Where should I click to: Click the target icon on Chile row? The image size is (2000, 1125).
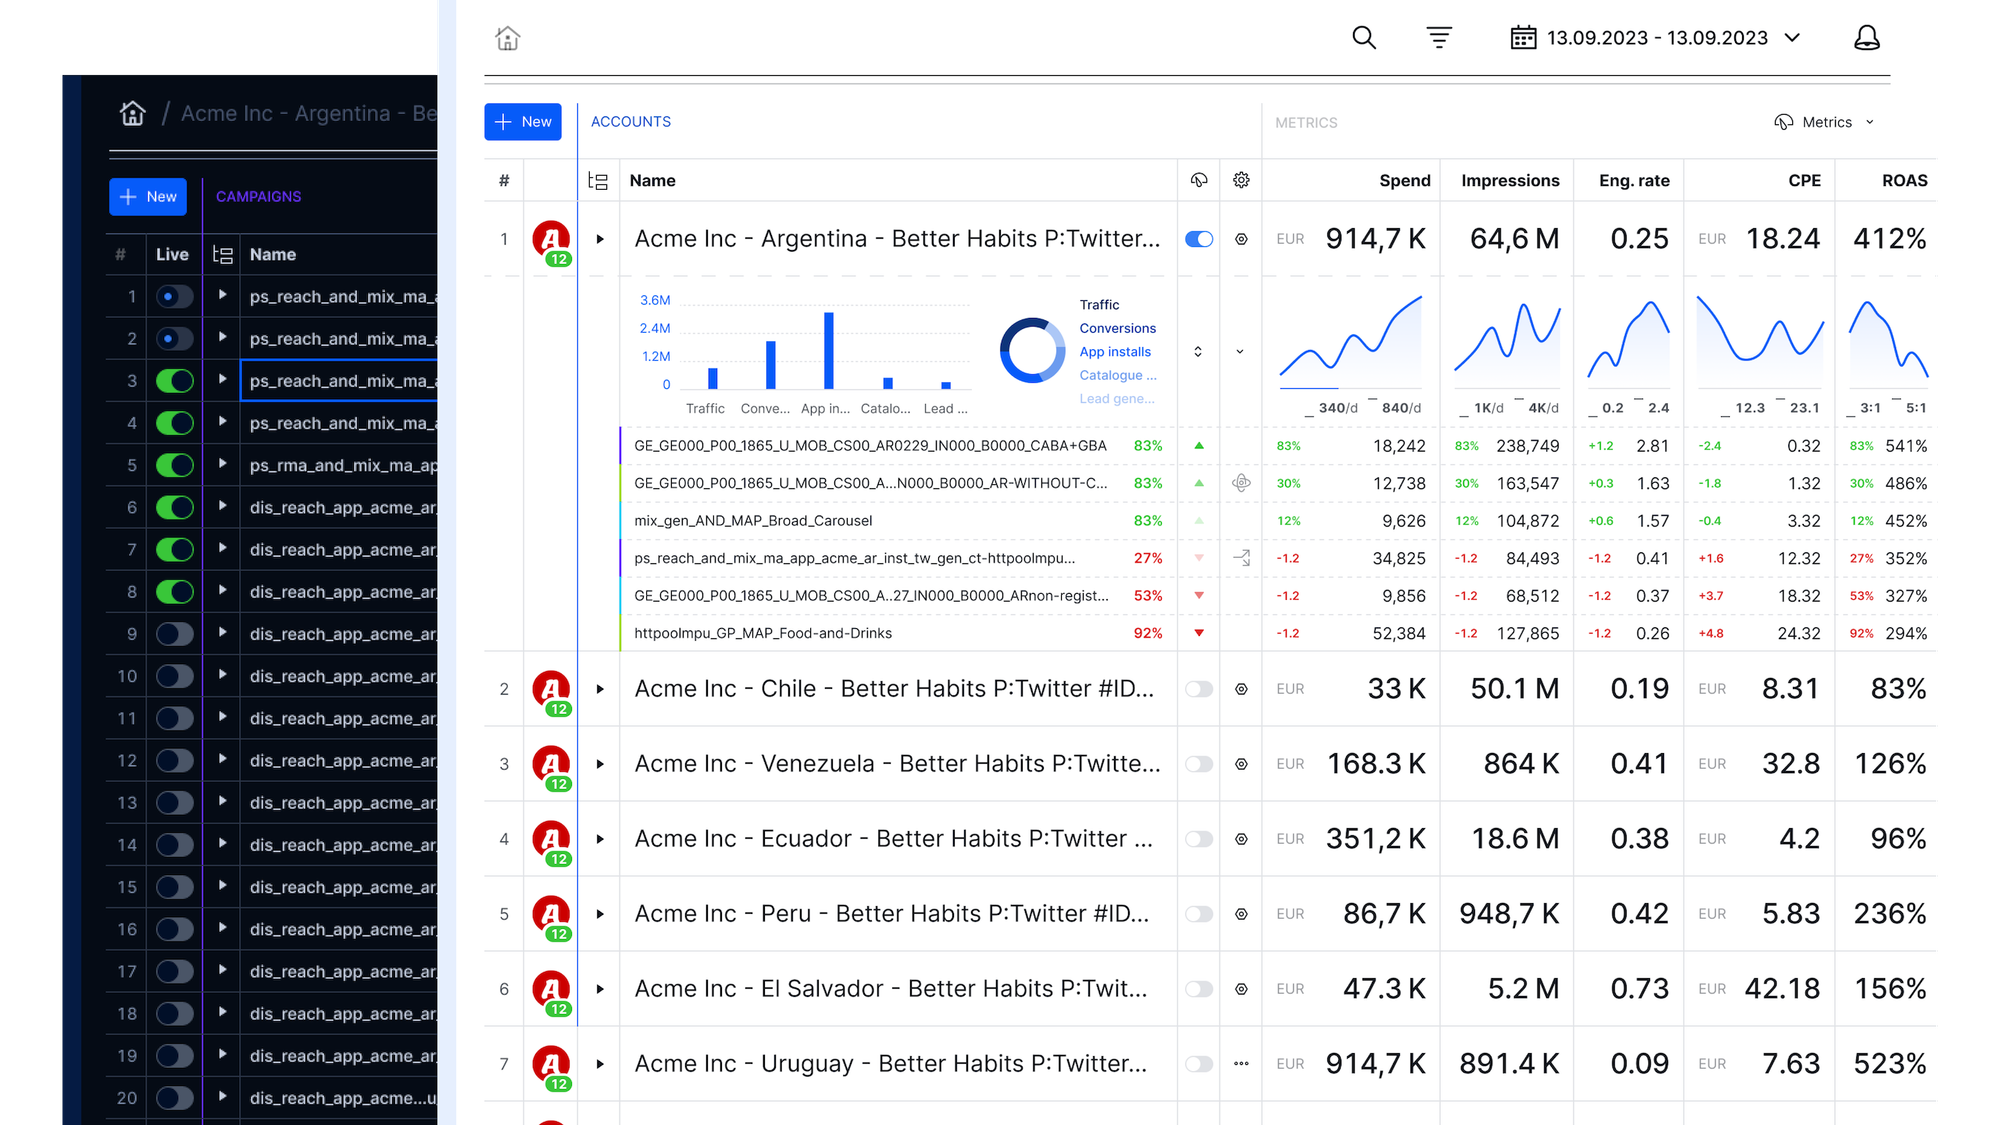click(x=1241, y=689)
